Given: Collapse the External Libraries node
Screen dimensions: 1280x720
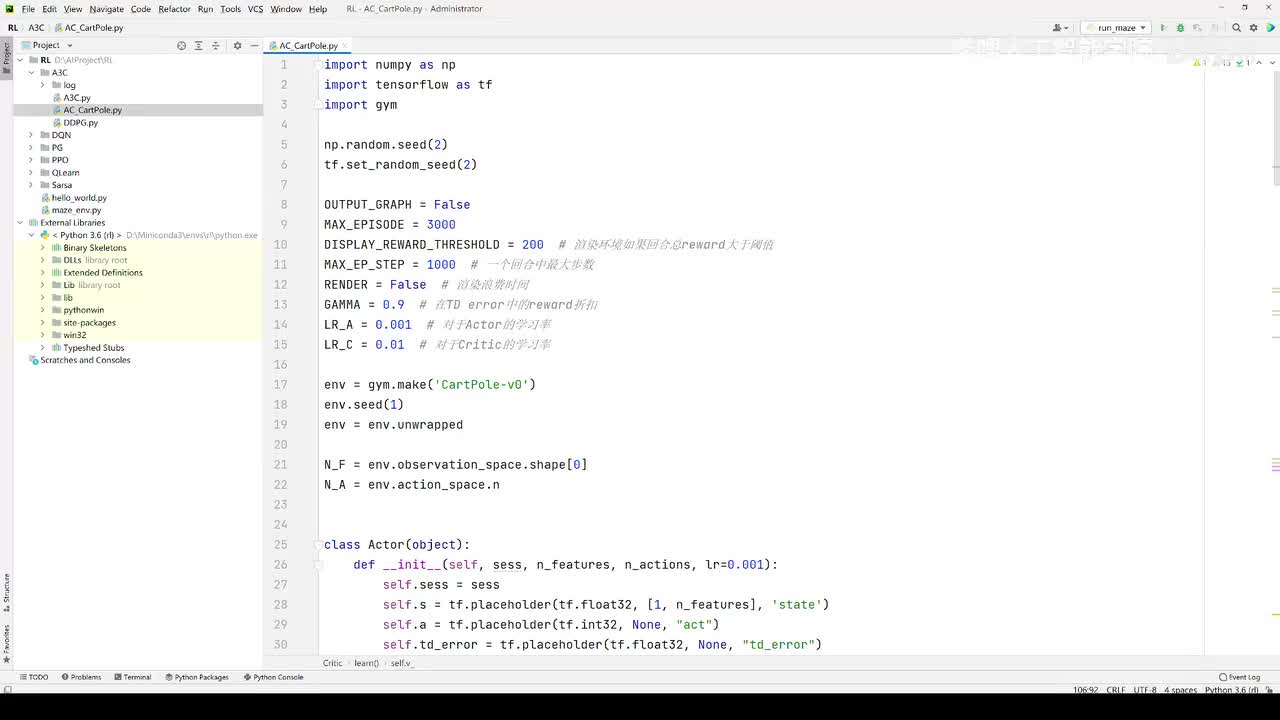Looking at the screenshot, I should [19, 223].
